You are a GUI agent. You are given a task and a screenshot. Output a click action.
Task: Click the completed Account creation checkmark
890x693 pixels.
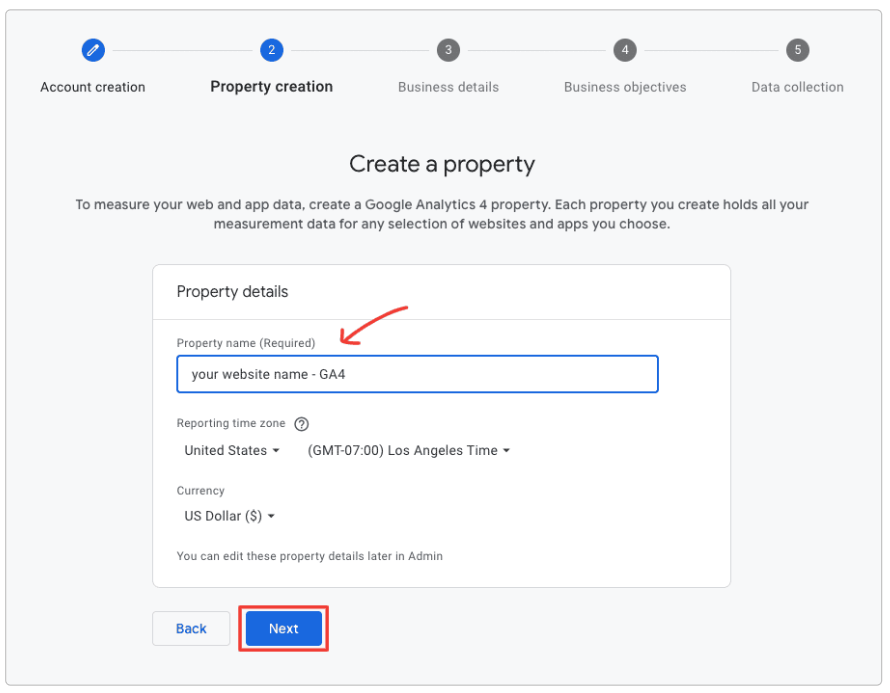93,50
